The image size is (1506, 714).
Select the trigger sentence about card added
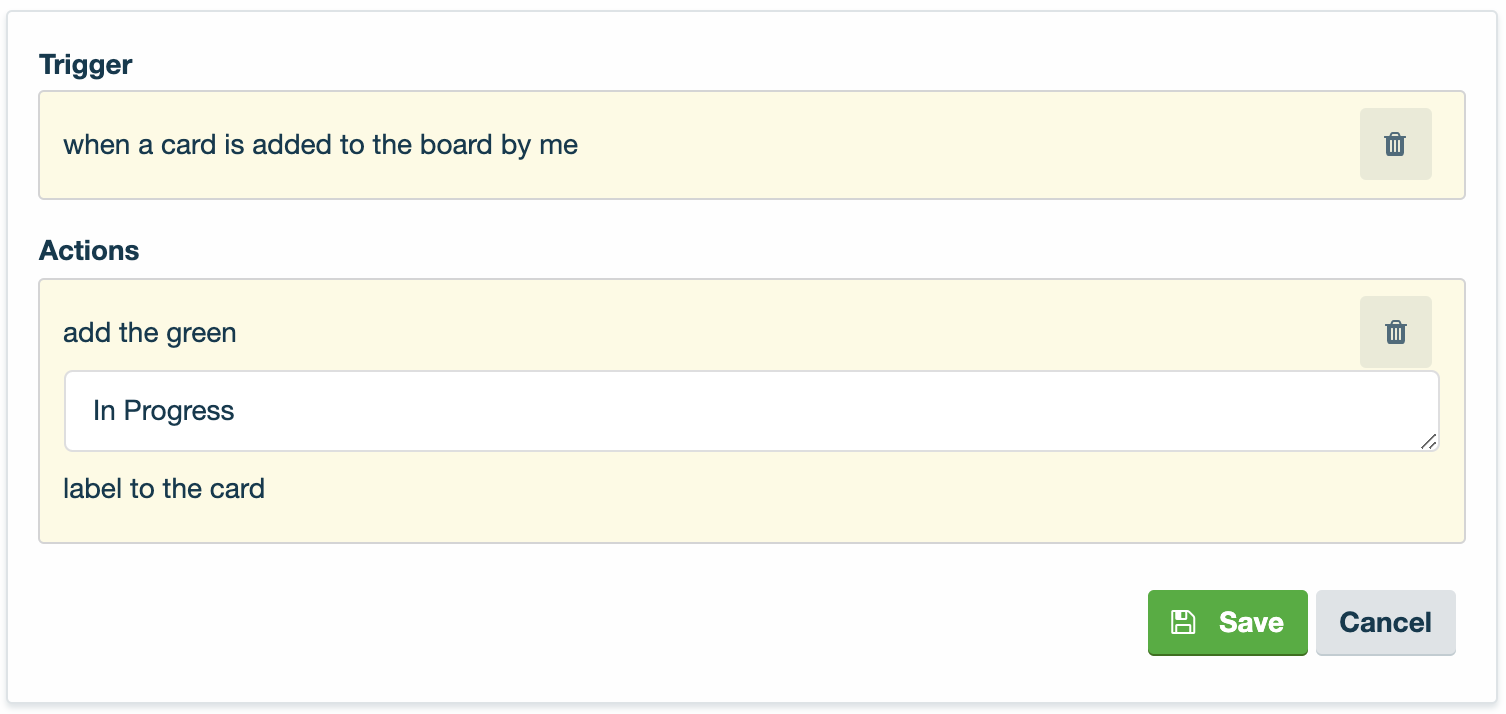[x=320, y=145]
